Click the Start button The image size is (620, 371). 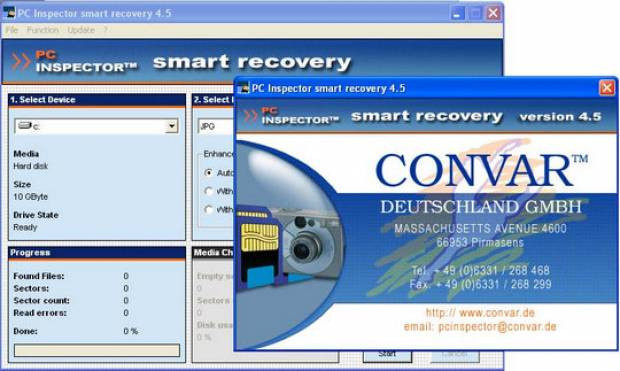tap(387, 355)
